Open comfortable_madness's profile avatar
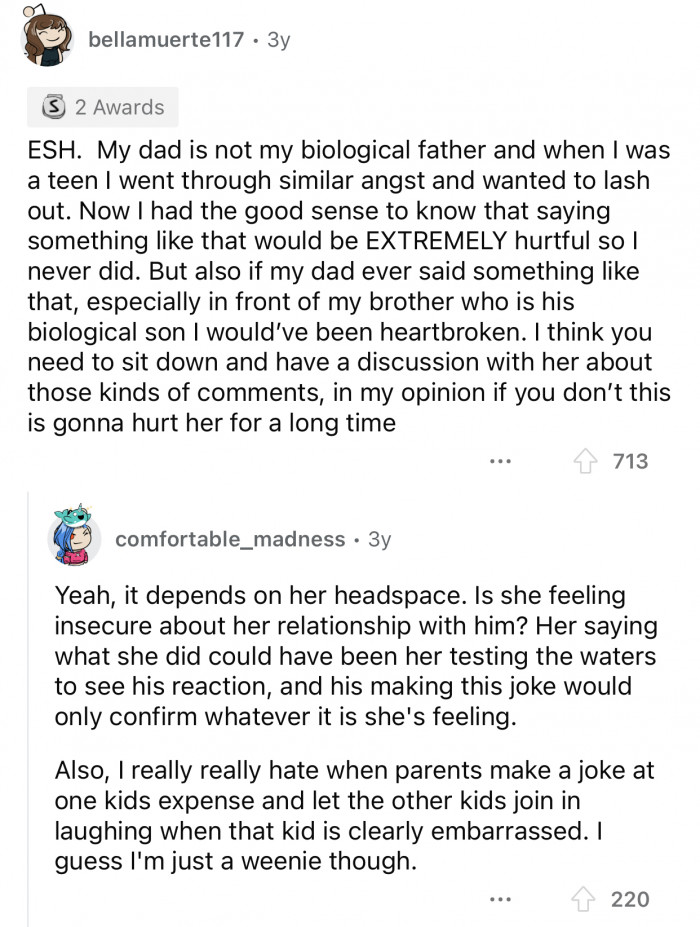This screenshot has width=700, height=927. (76, 538)
